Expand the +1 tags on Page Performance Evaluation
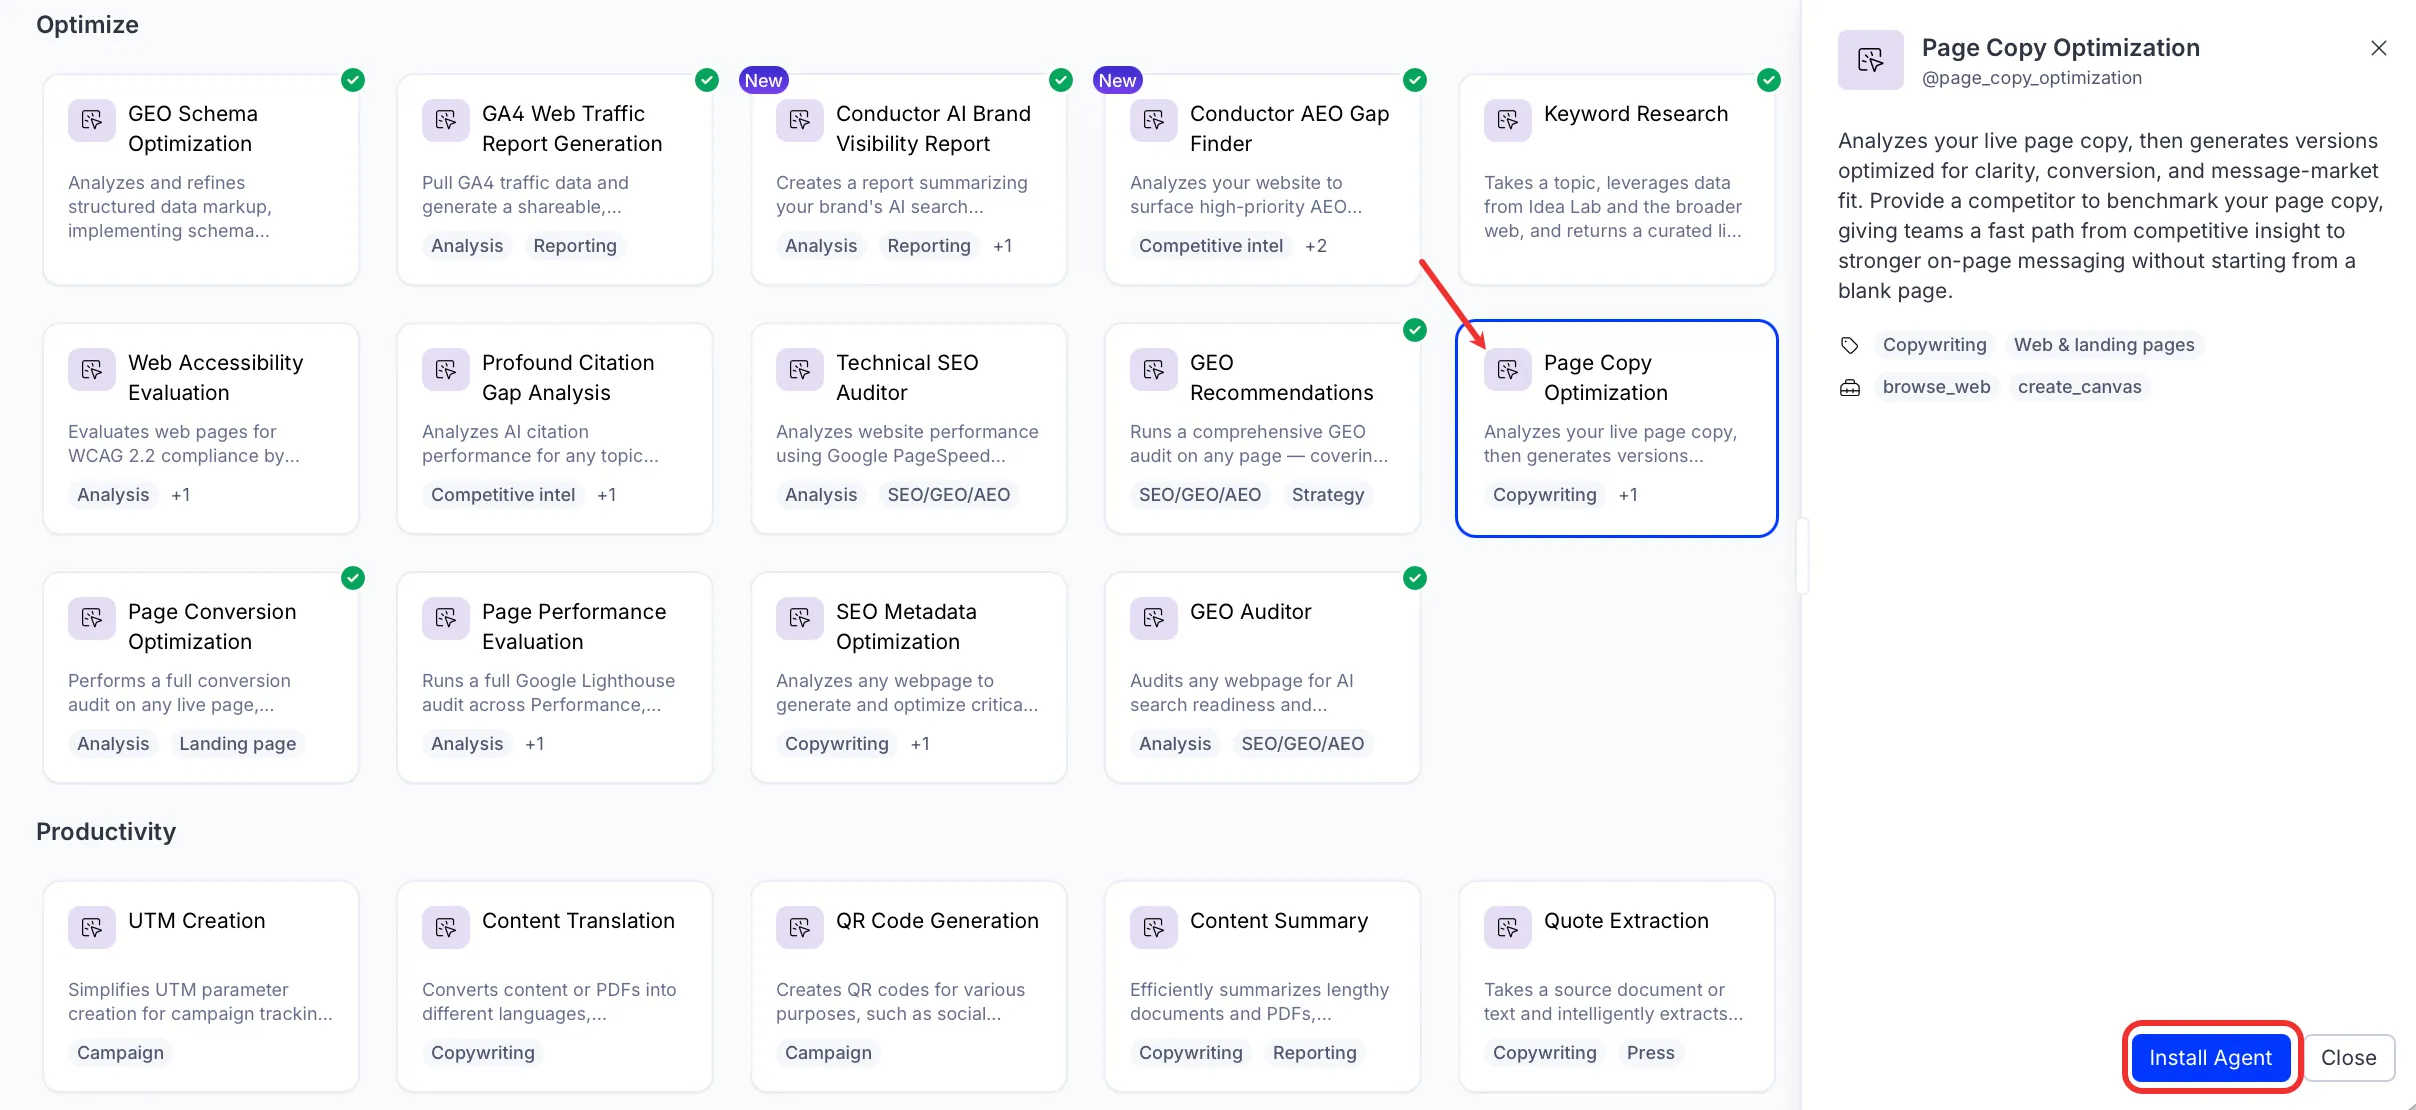The image size is (2416, 1110). (534, 744)
